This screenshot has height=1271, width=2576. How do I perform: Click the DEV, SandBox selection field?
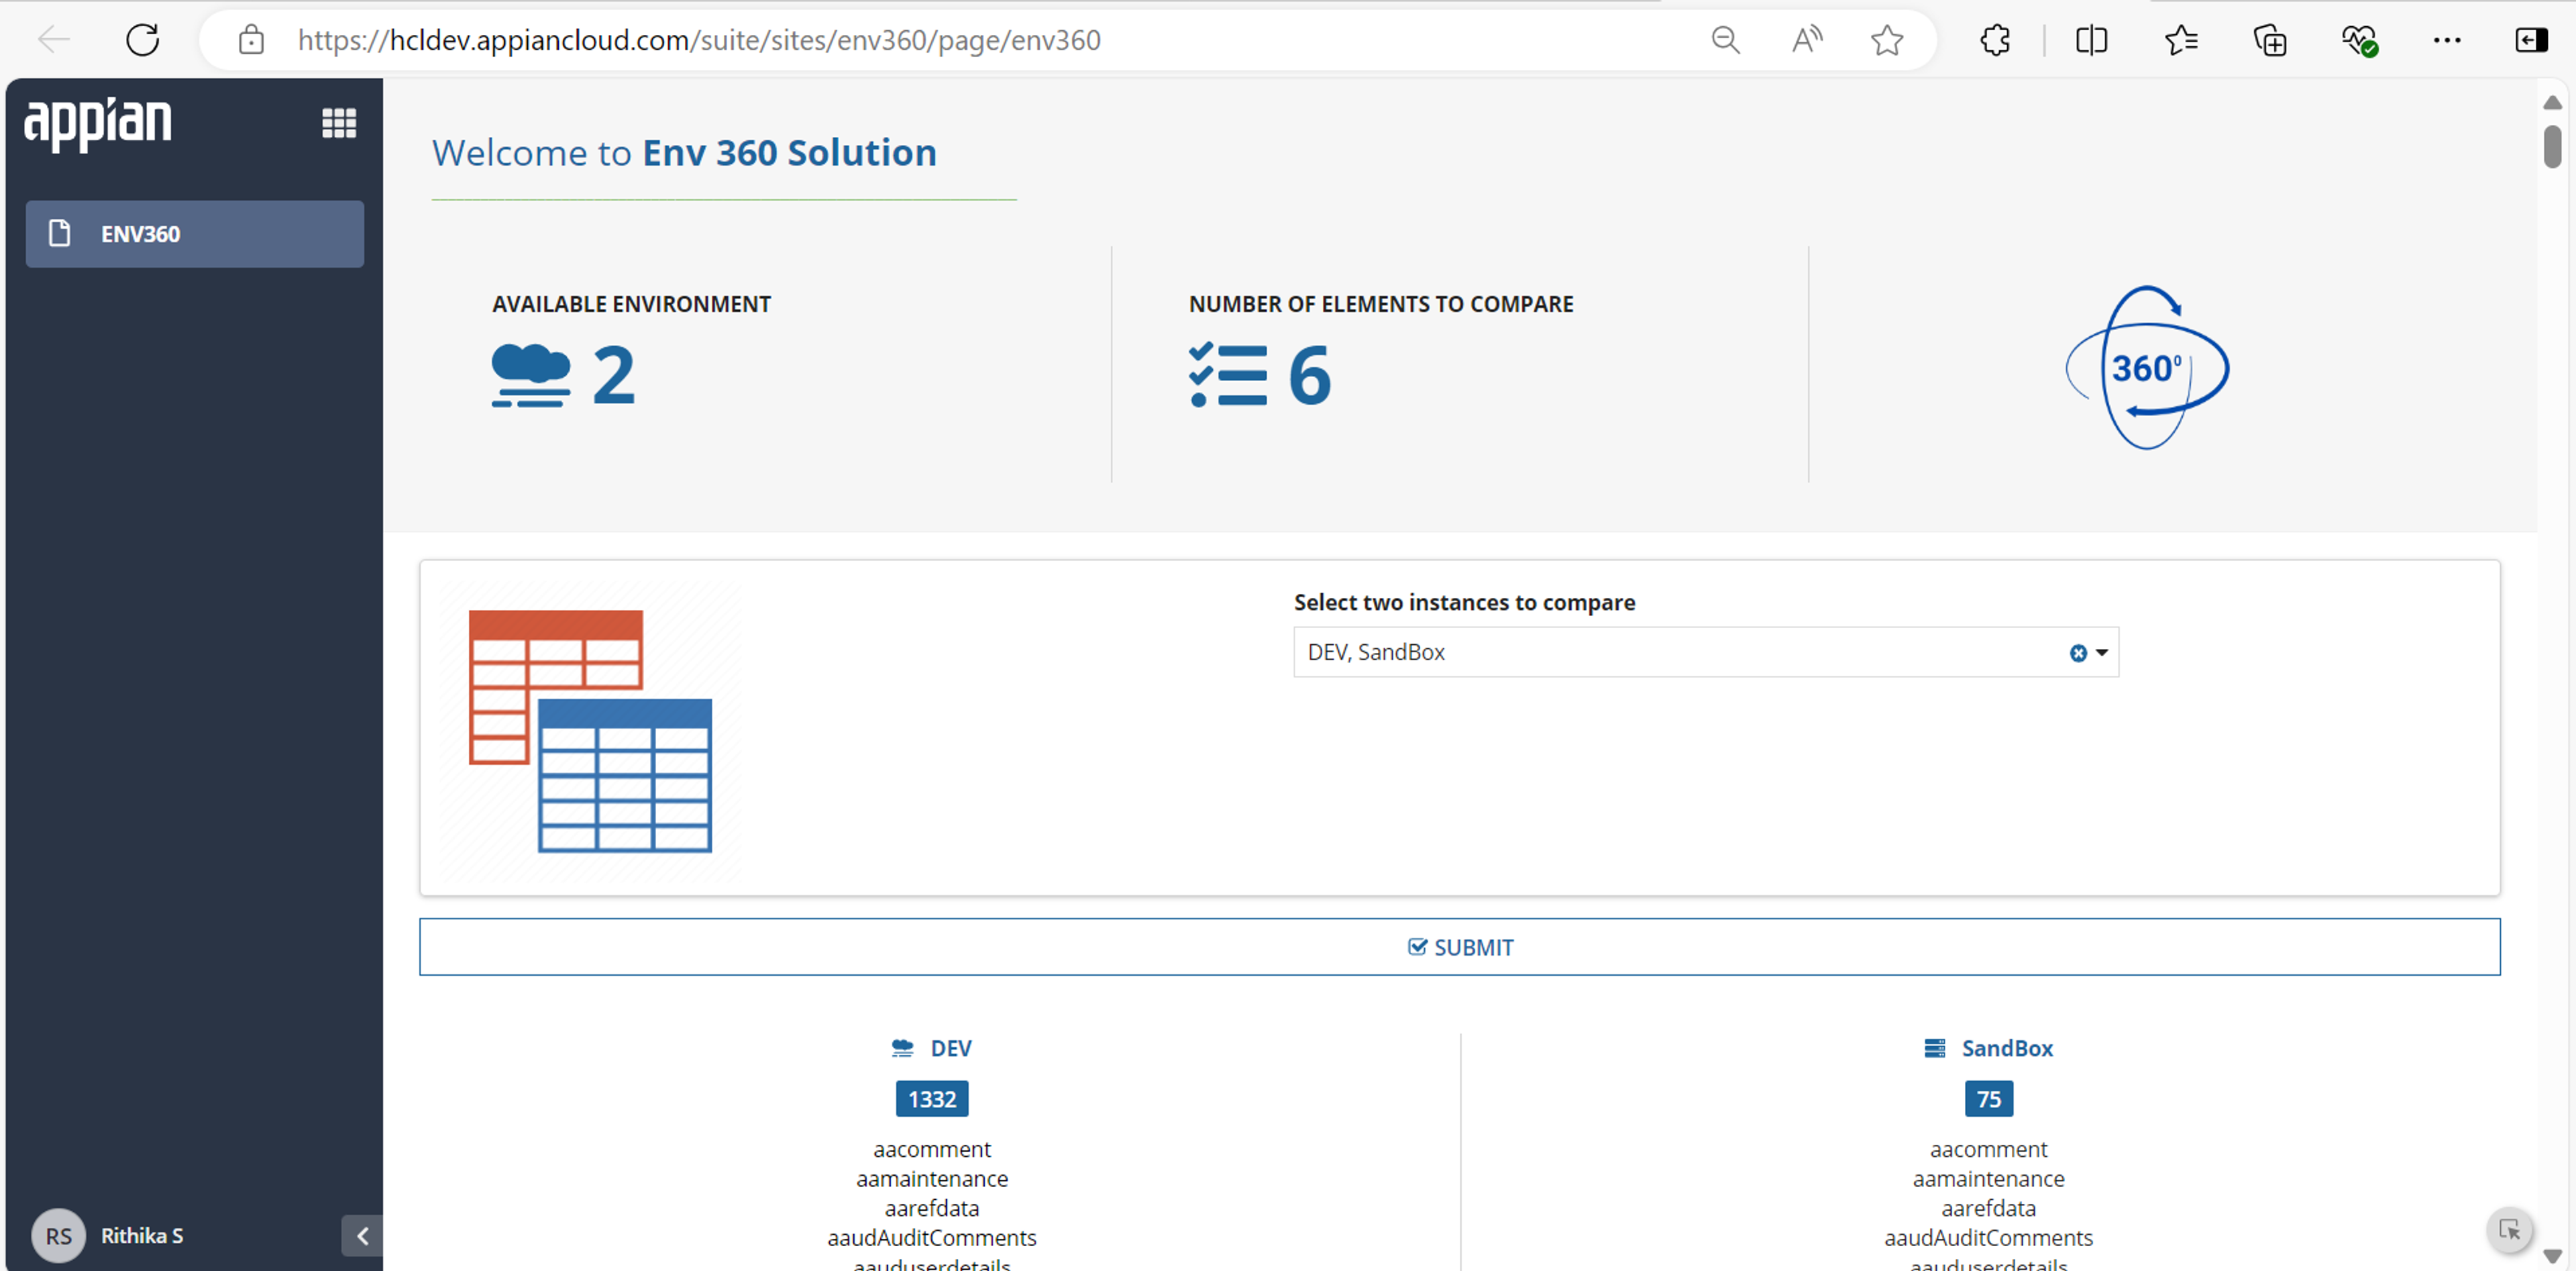click(1706, 652)
